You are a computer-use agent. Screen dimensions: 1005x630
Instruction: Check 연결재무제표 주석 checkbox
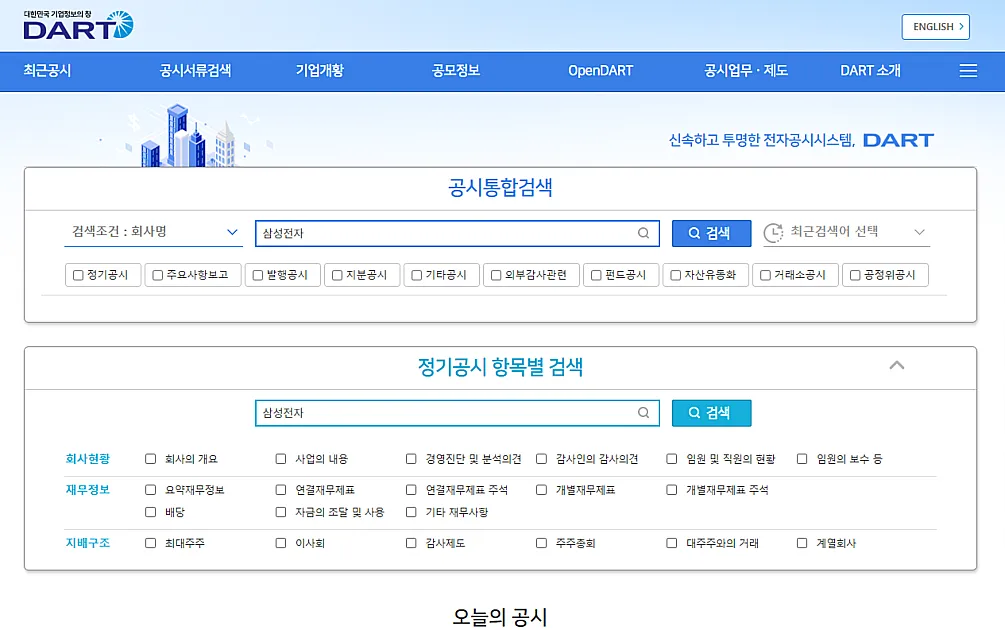(411, 490)
